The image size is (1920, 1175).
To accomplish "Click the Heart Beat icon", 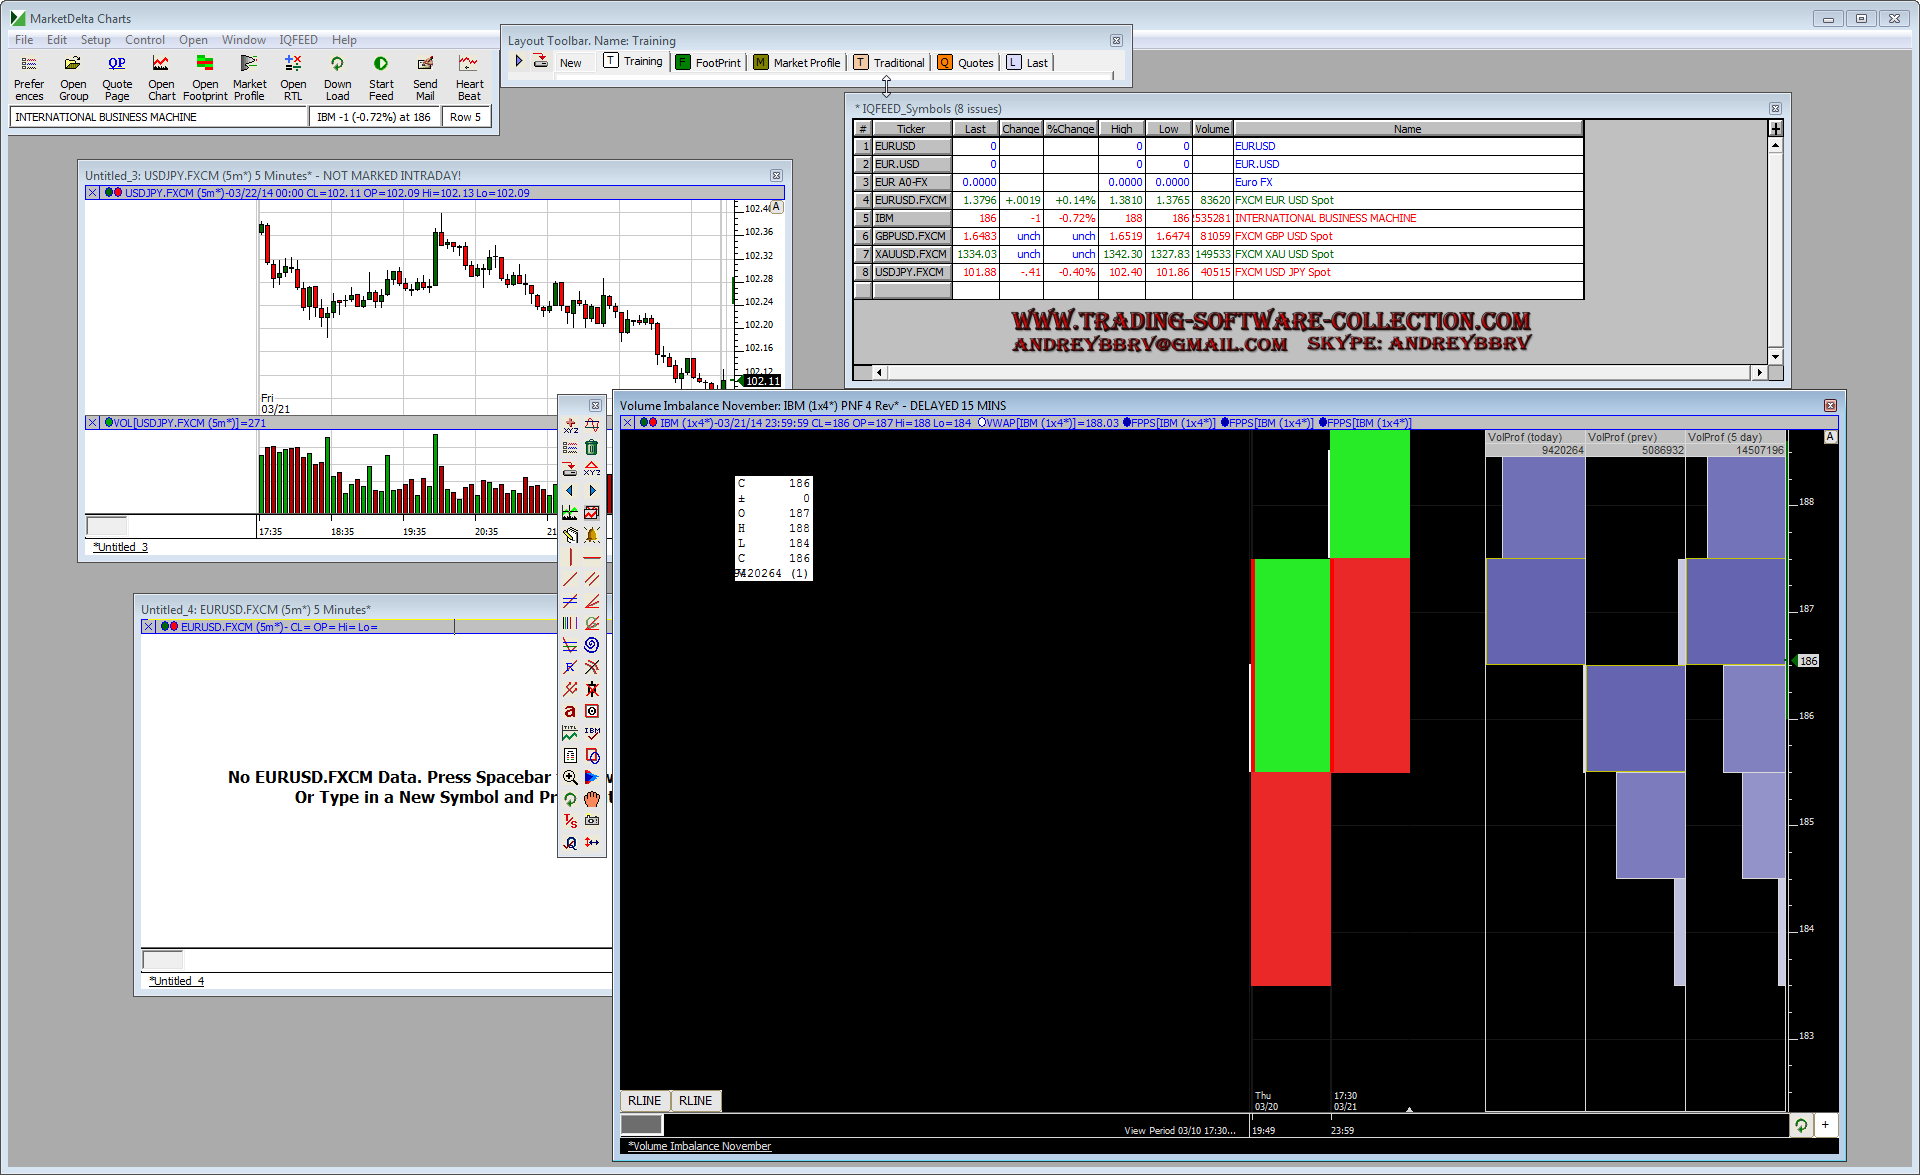I will click(469, 76).
